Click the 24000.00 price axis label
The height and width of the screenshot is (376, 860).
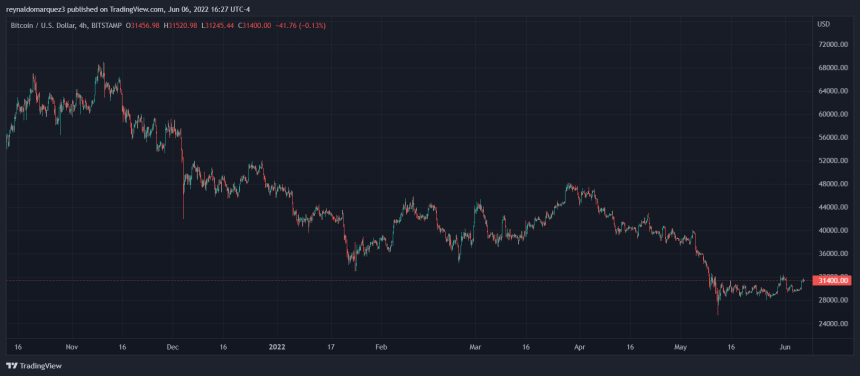click(834, 324)
